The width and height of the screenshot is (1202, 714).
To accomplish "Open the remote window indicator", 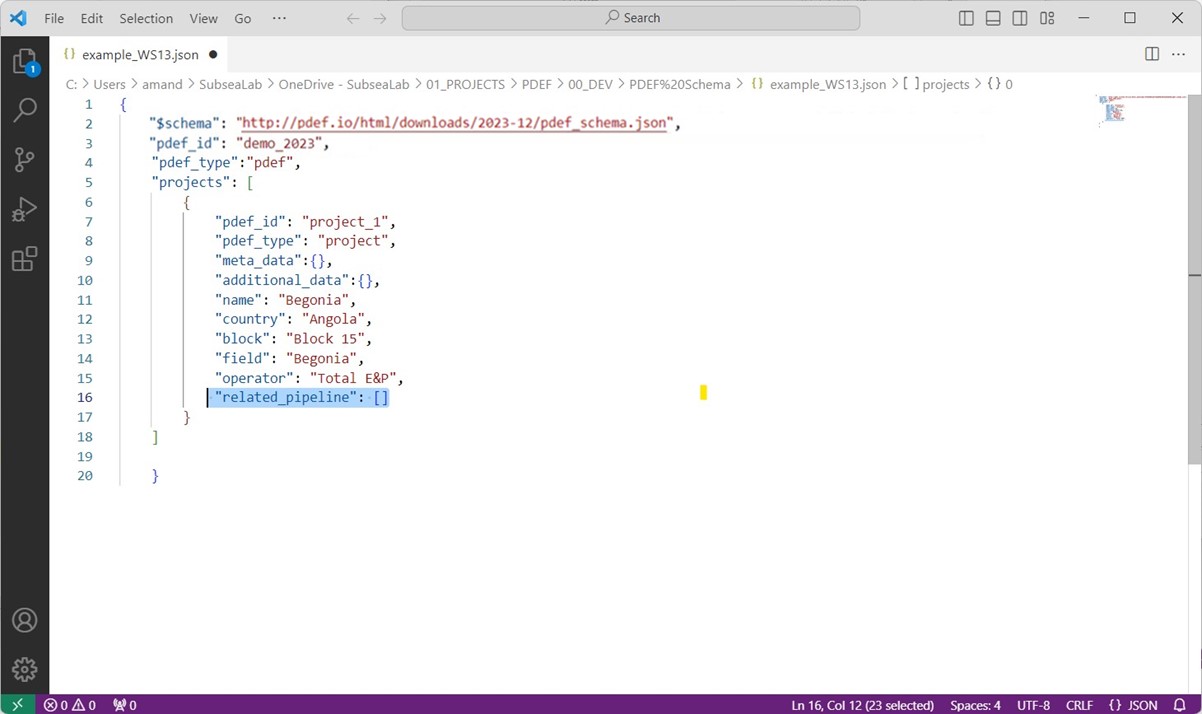I will pyautogui.click(x=17, y=705).
